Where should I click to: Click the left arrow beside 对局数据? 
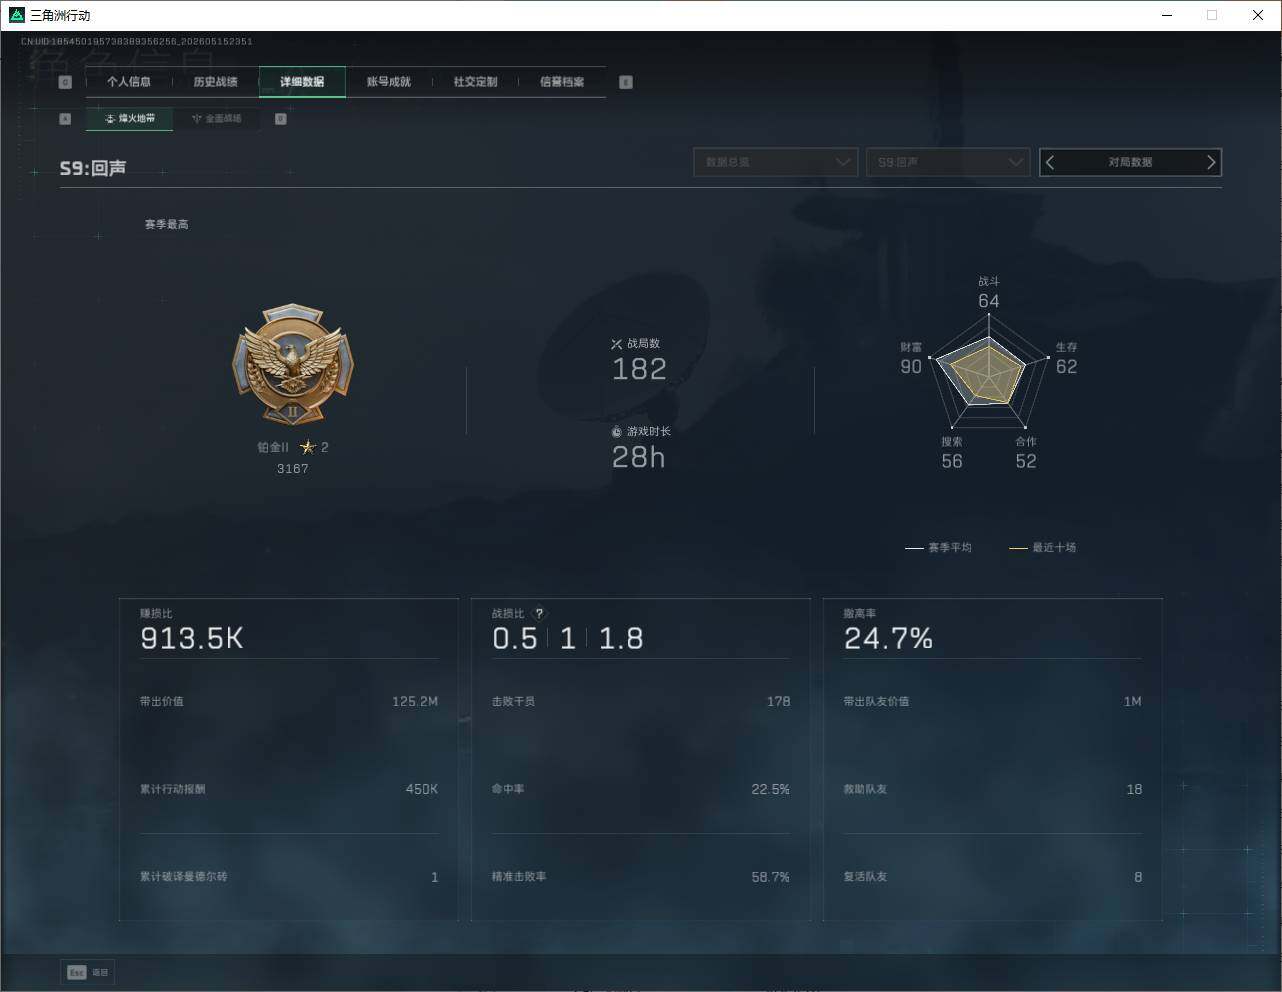1050,162
